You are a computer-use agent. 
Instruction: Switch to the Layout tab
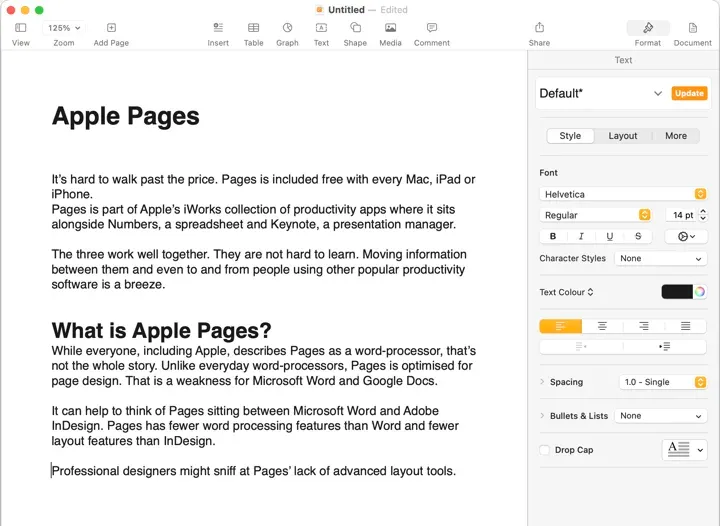point(623,136)
